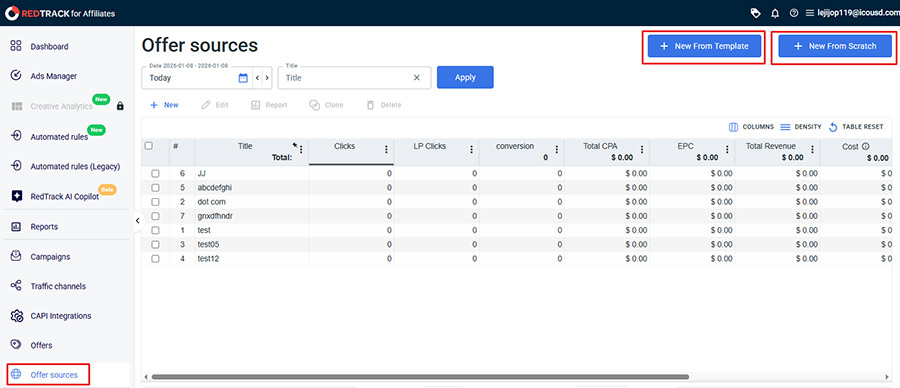Image resolution: width=900 pixels, height=388 pixels.
Task: Click the COLUMNS table icon
Action: (x=733, y=127)
